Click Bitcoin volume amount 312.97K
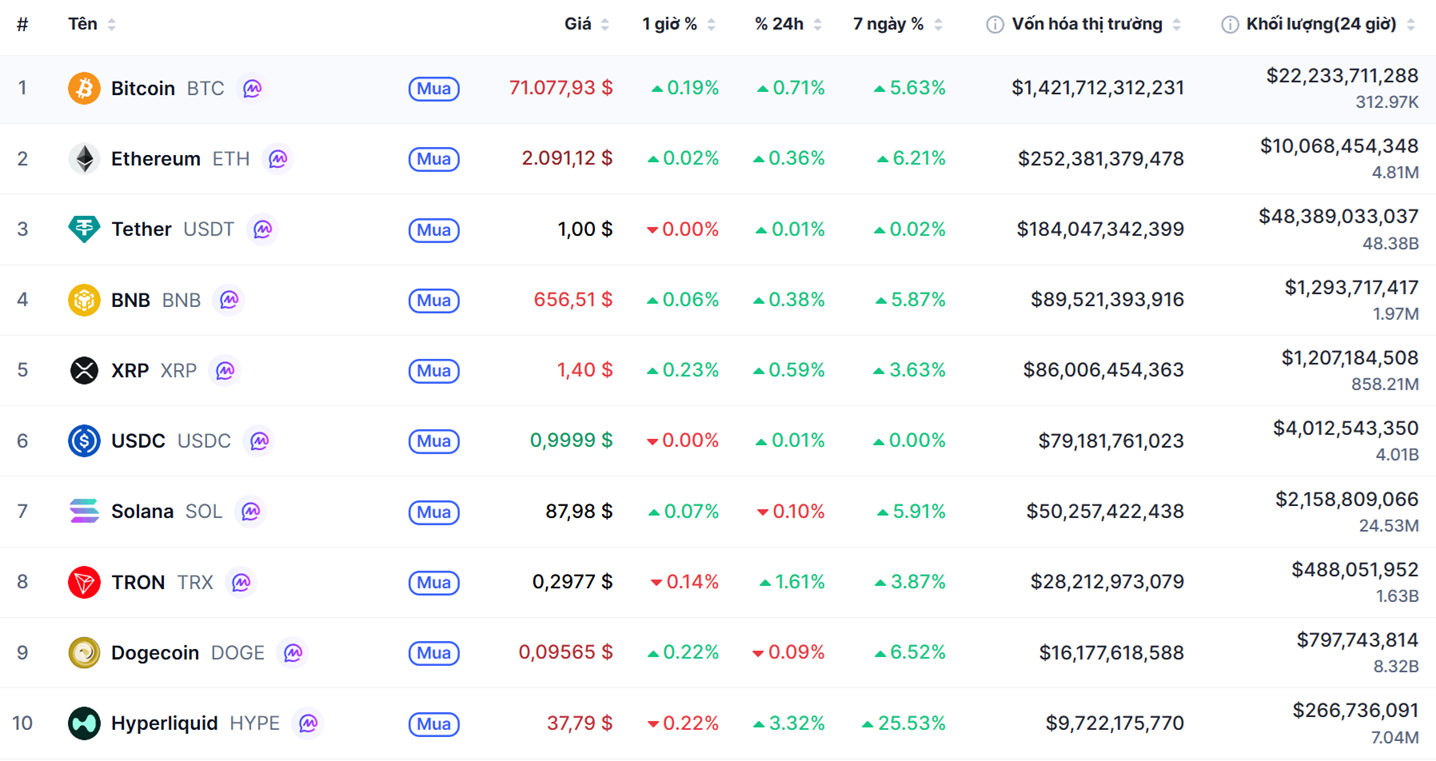 [1387, 102]
